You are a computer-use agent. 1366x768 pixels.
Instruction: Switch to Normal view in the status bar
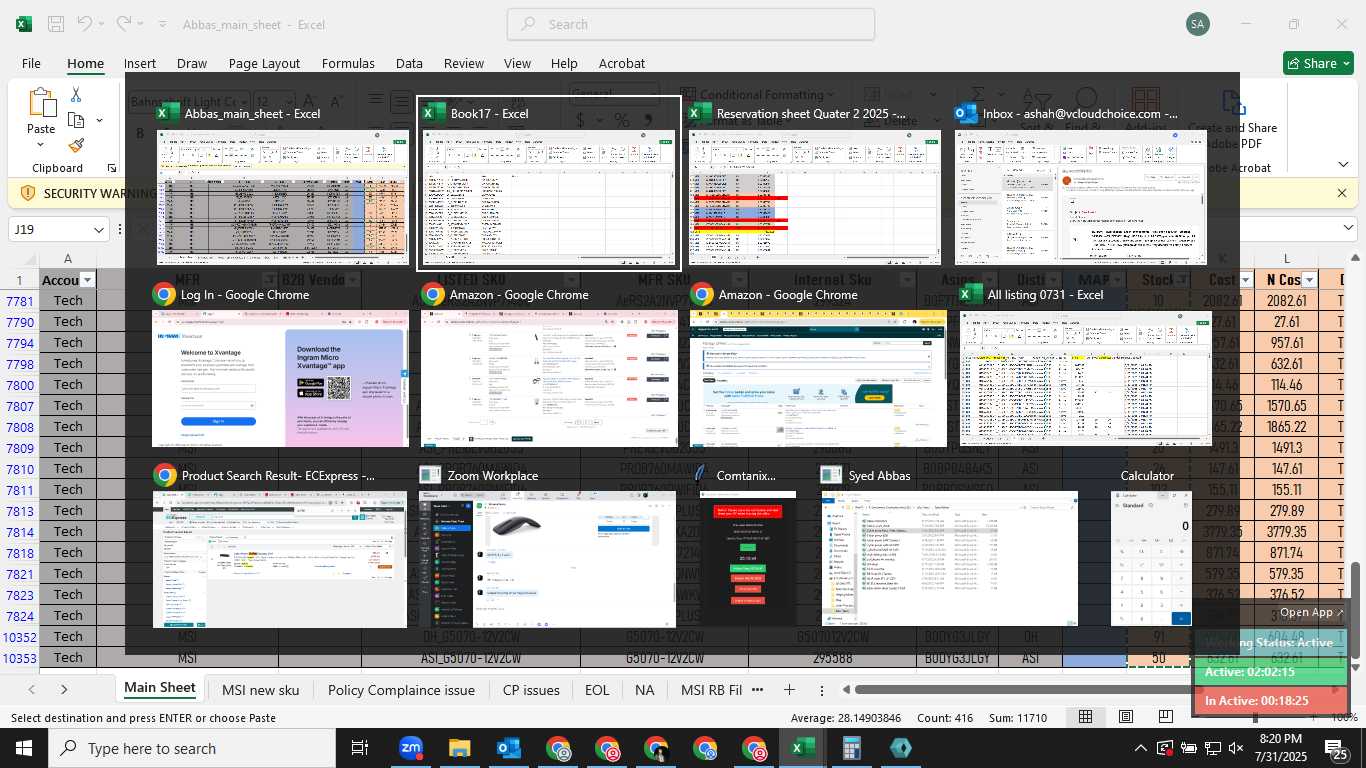1085,717
